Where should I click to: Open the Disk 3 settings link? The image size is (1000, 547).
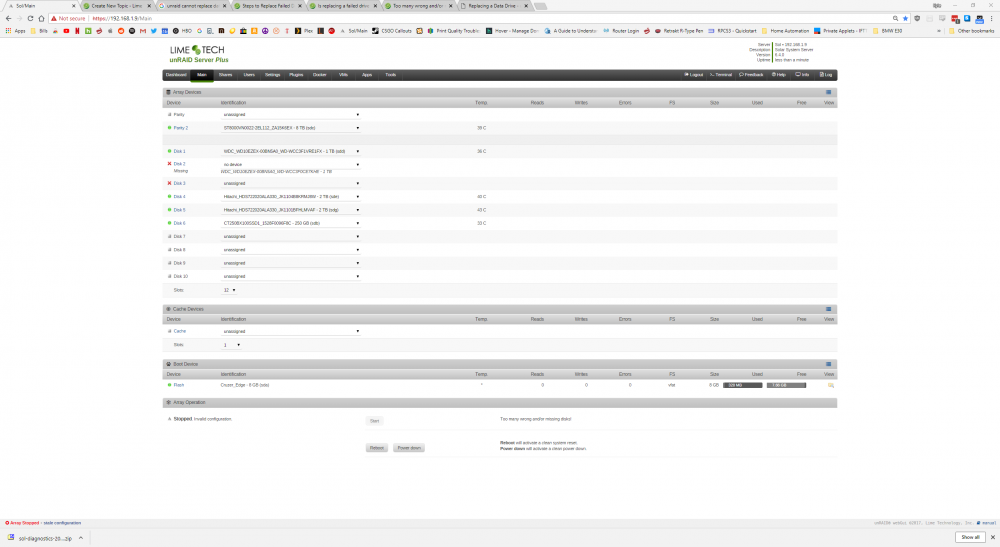pyautogui.click(x=179, y=184)
